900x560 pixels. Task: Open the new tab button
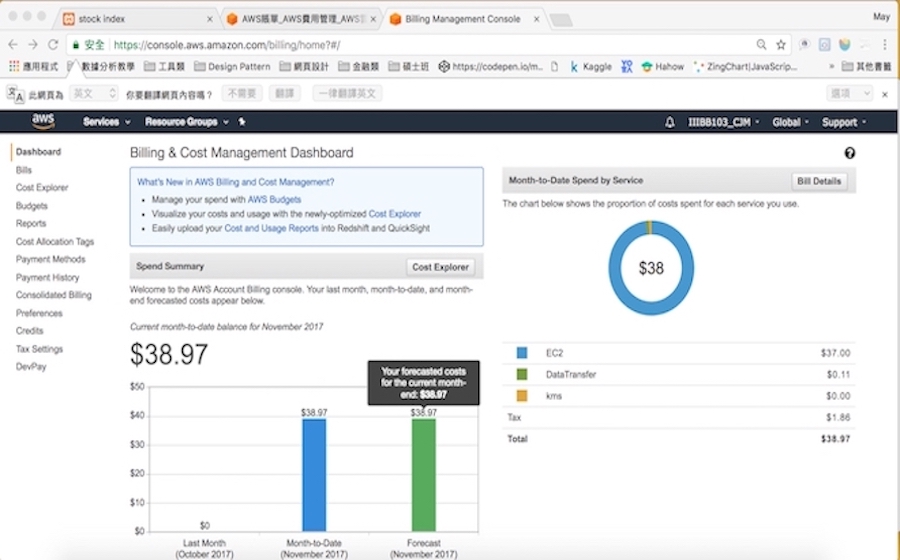point(561,20)
